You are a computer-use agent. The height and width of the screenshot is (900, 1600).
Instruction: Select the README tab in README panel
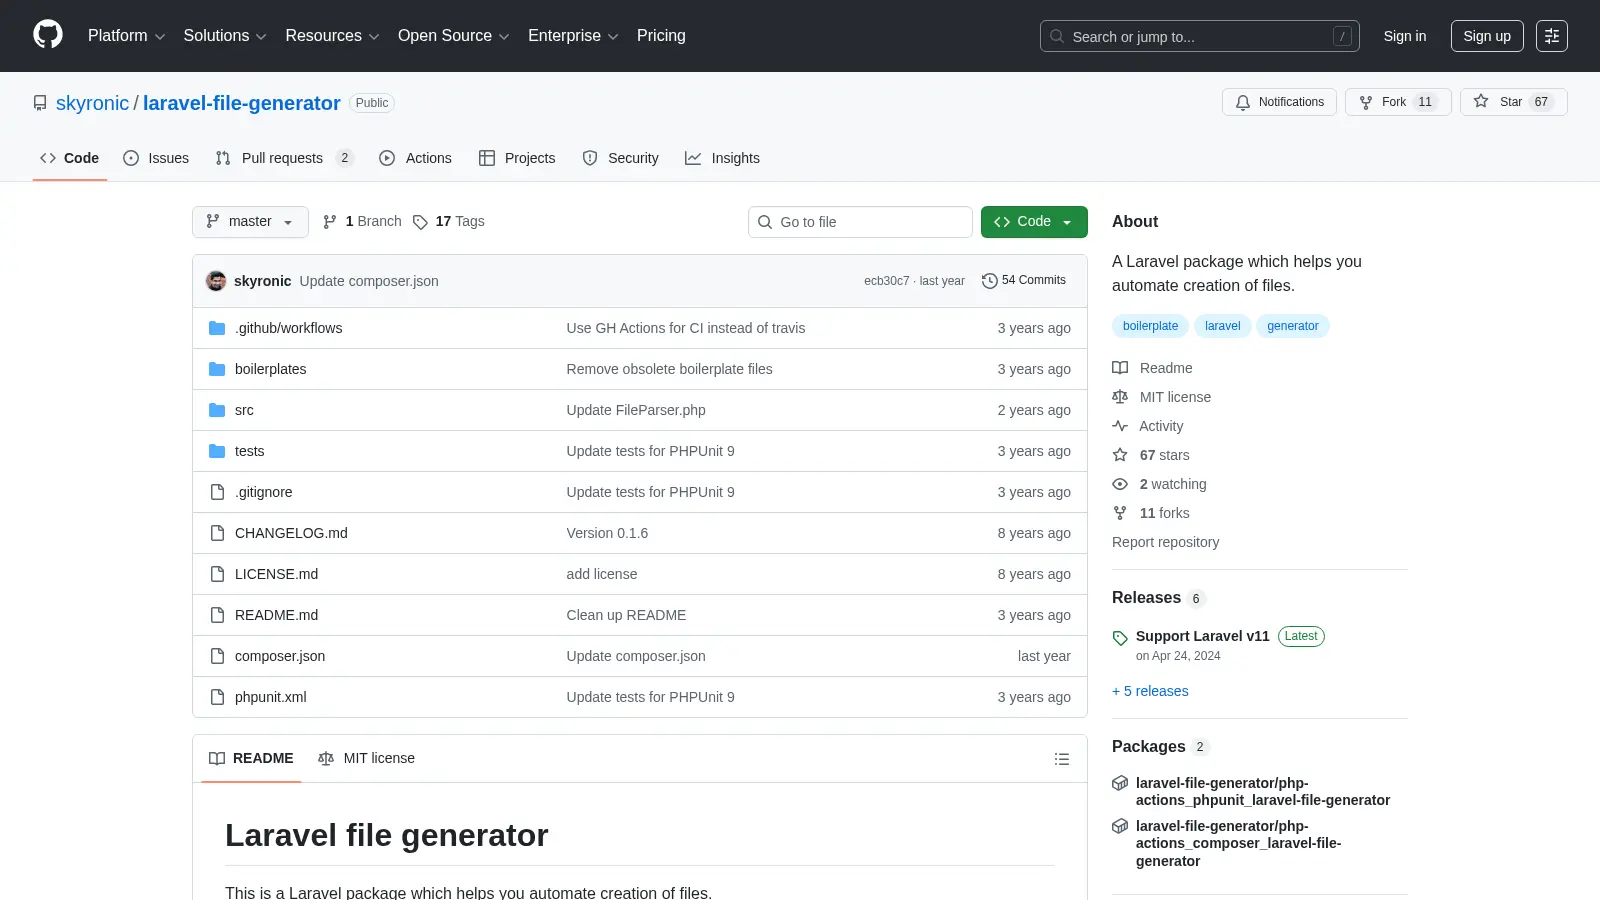251,759
